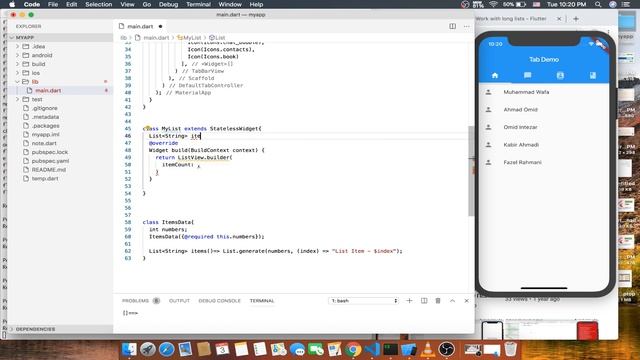This screenshot has width=640, height=360.
Task: Tap Kabir Ahmadi list item
Action: [544, 145]
